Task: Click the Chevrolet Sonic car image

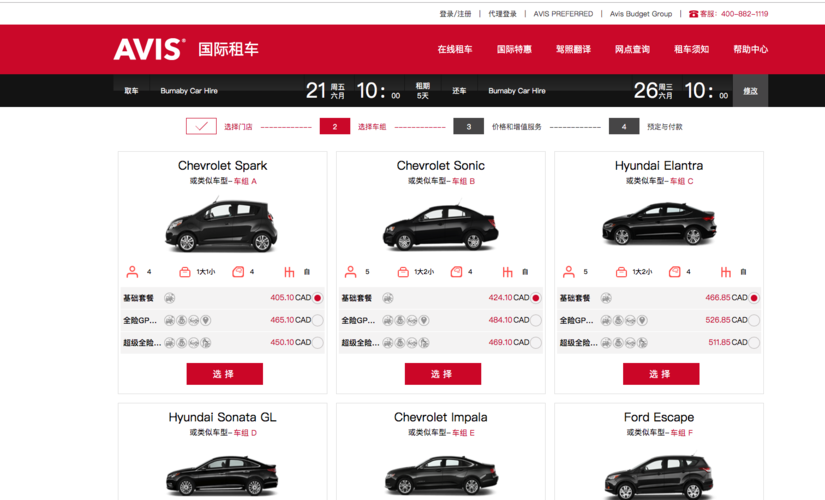Action: point(441,227)
